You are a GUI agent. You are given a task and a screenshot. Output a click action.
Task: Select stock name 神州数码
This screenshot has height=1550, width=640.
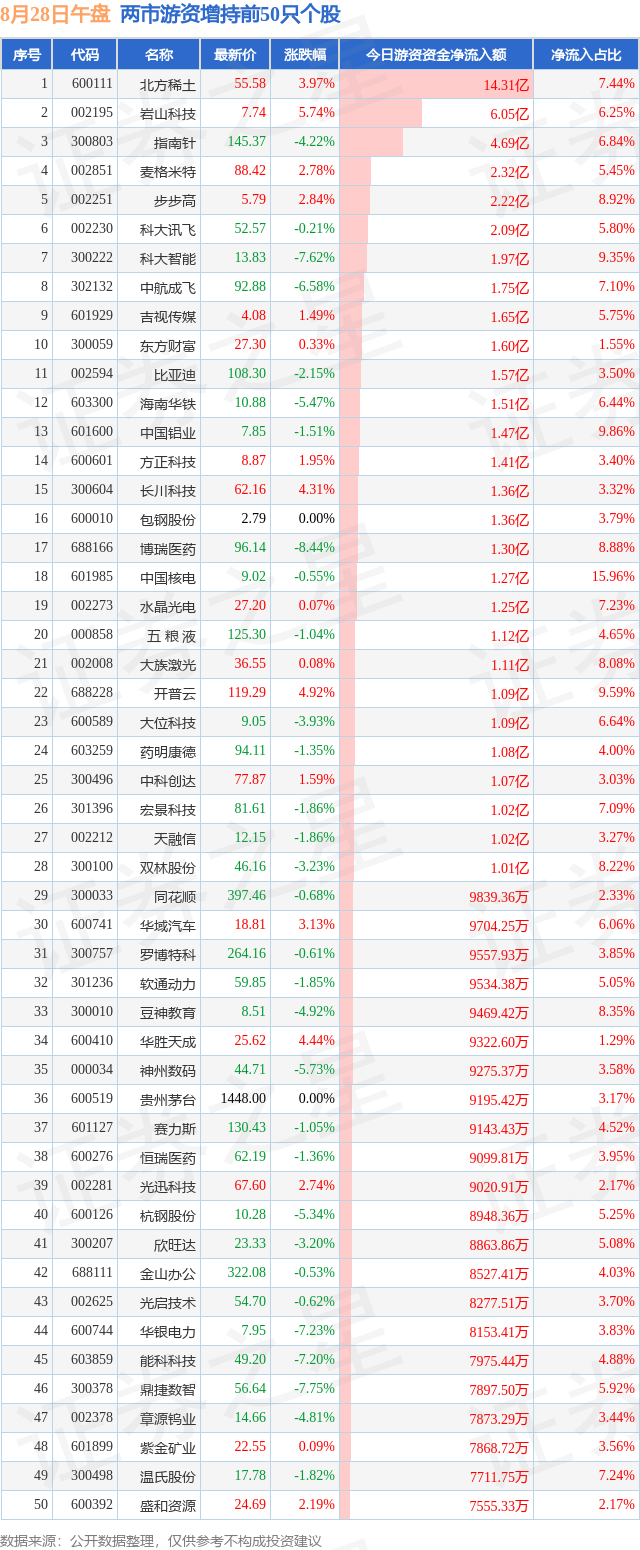[x=168, y=1070]
